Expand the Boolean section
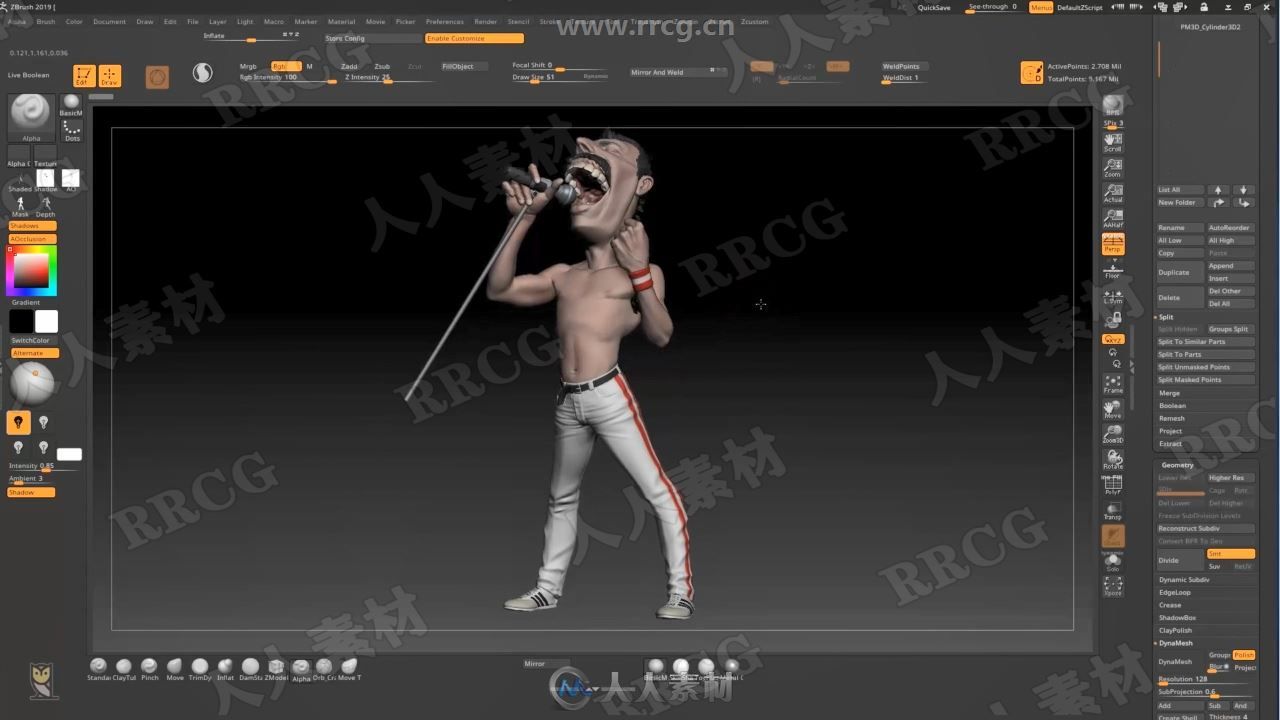 pyautogui.click(x=1172, y=406)
